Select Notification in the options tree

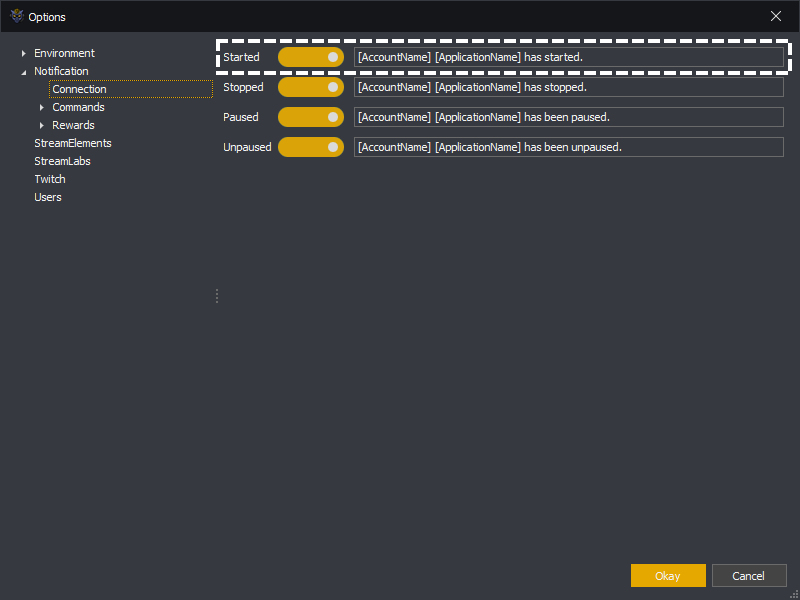pos(61,71)
